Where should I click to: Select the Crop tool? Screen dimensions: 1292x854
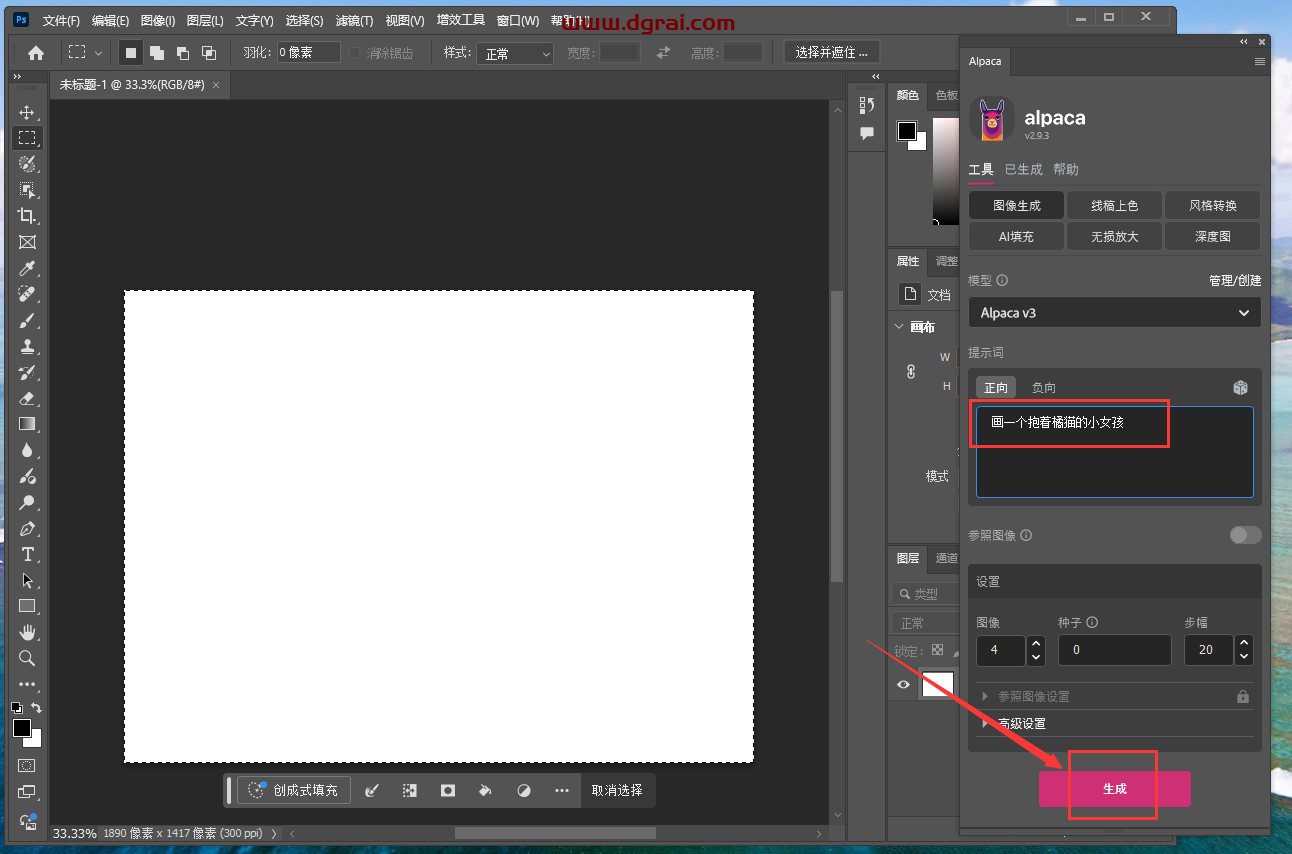[27, 216]
